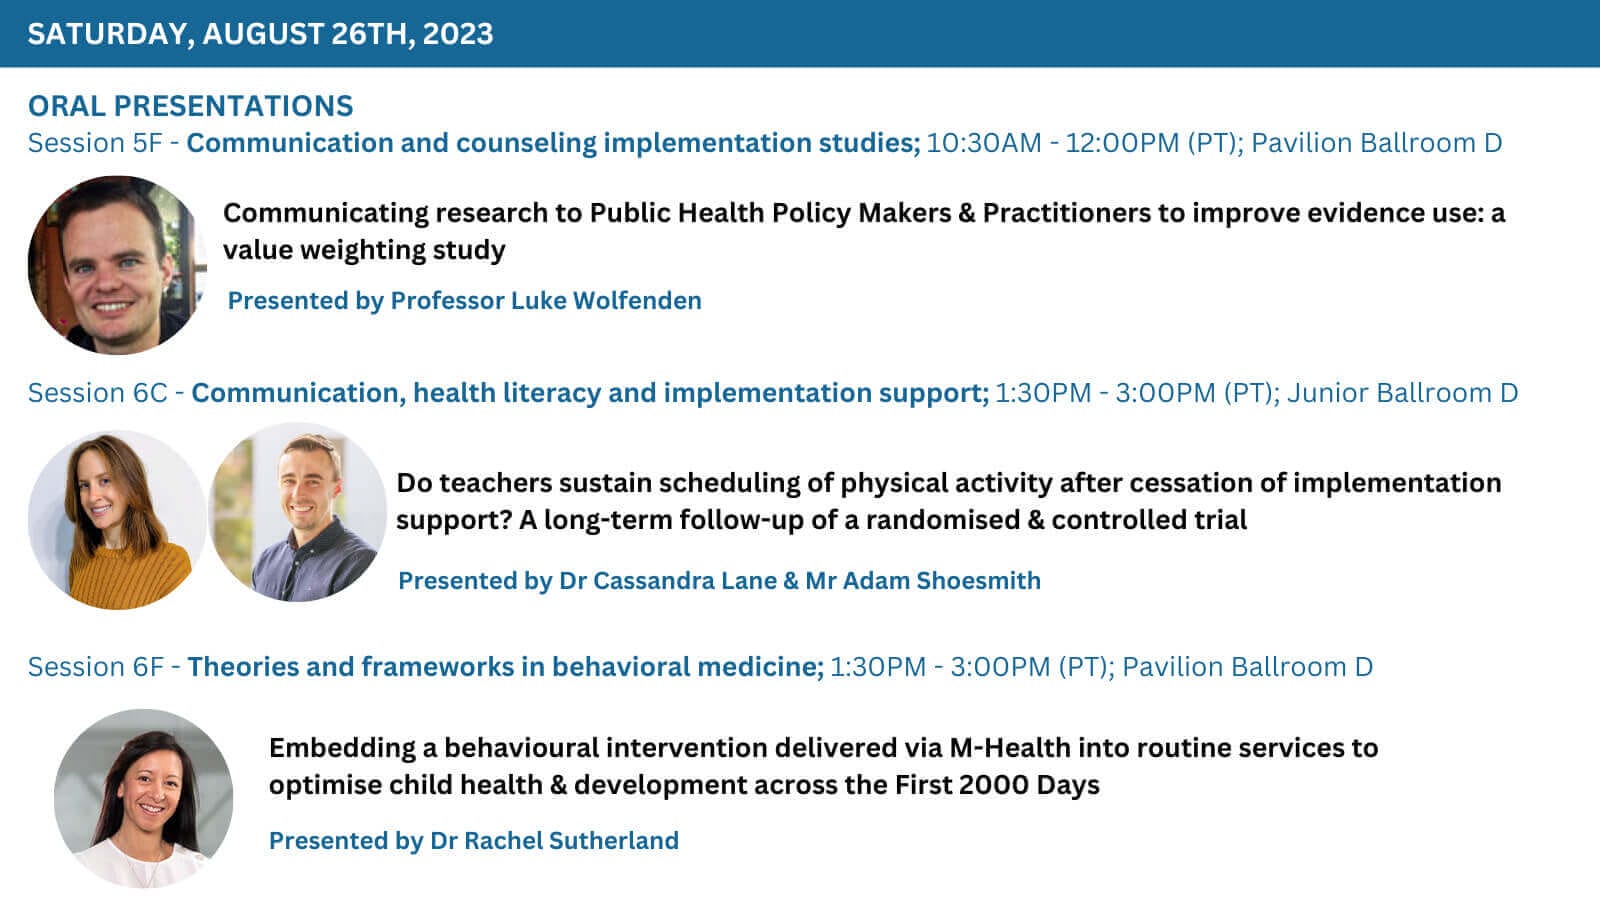
Task: Click Presented by Dr Rachel Sutherland
Action: tap(473, 841)
